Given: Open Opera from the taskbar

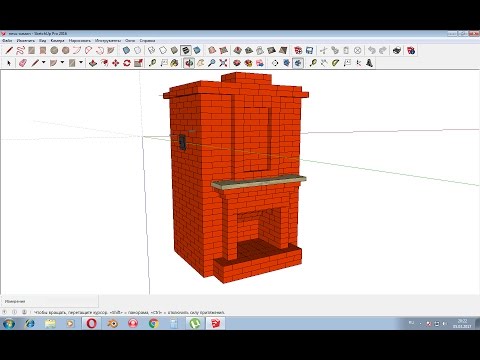Looking at the screenshot, I should coord(91,323).
